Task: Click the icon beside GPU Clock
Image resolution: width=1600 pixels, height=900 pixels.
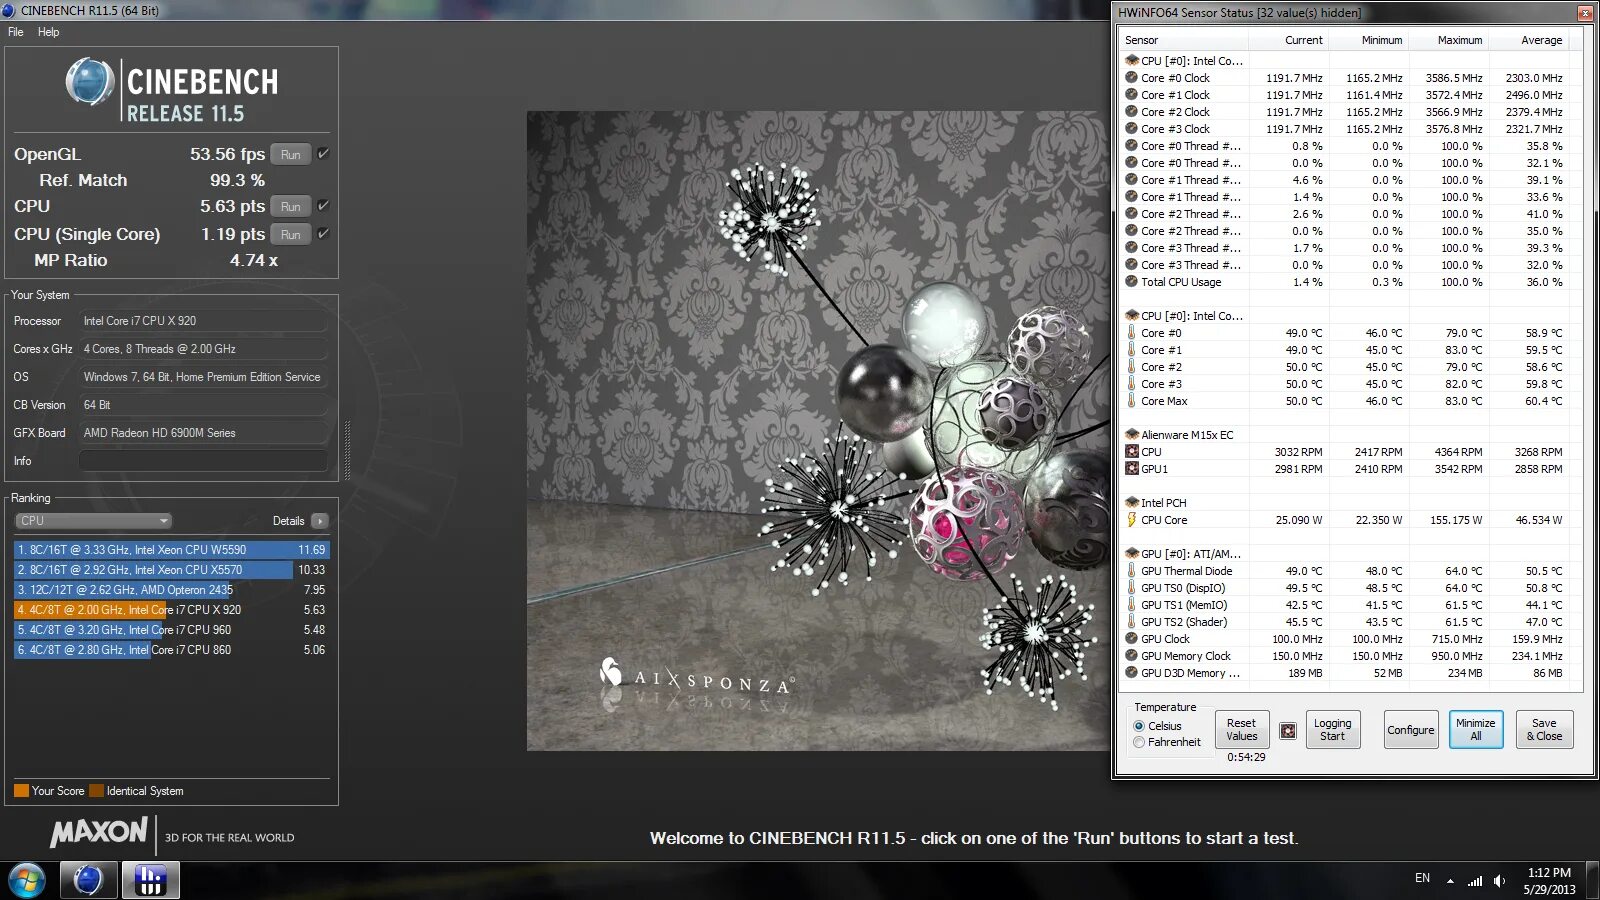Action: 1131,639
